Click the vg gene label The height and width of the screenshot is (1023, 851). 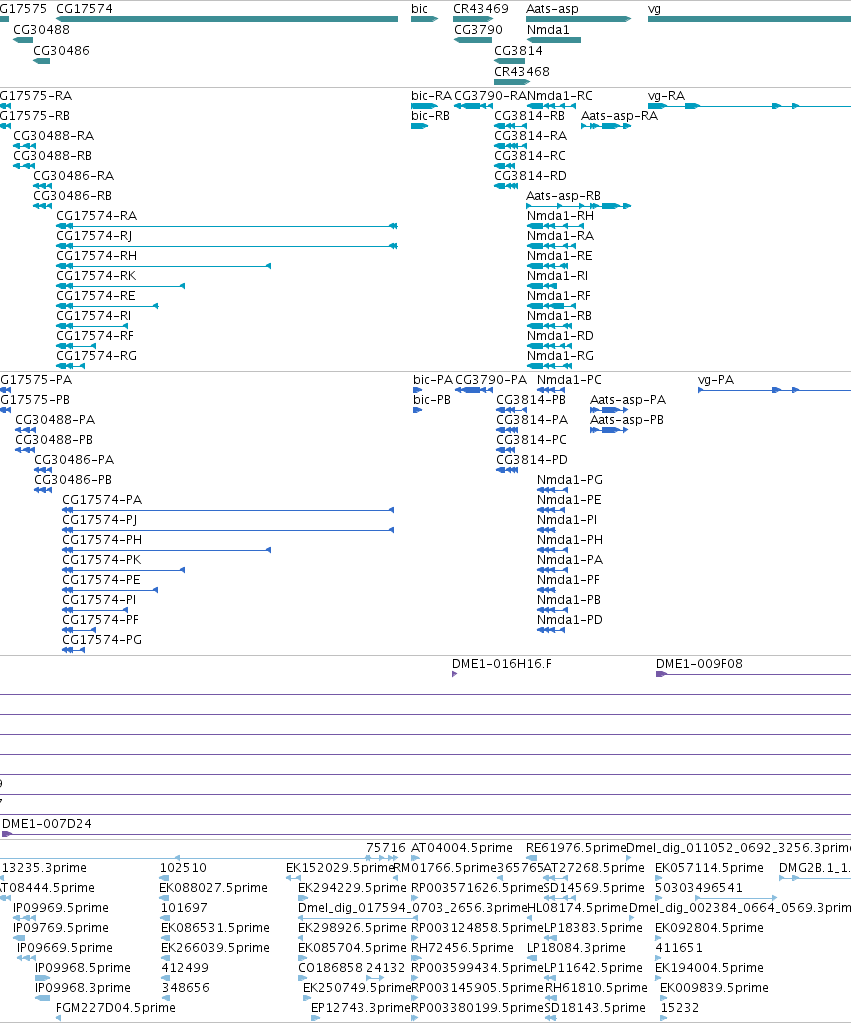click(x=654, y=9)
